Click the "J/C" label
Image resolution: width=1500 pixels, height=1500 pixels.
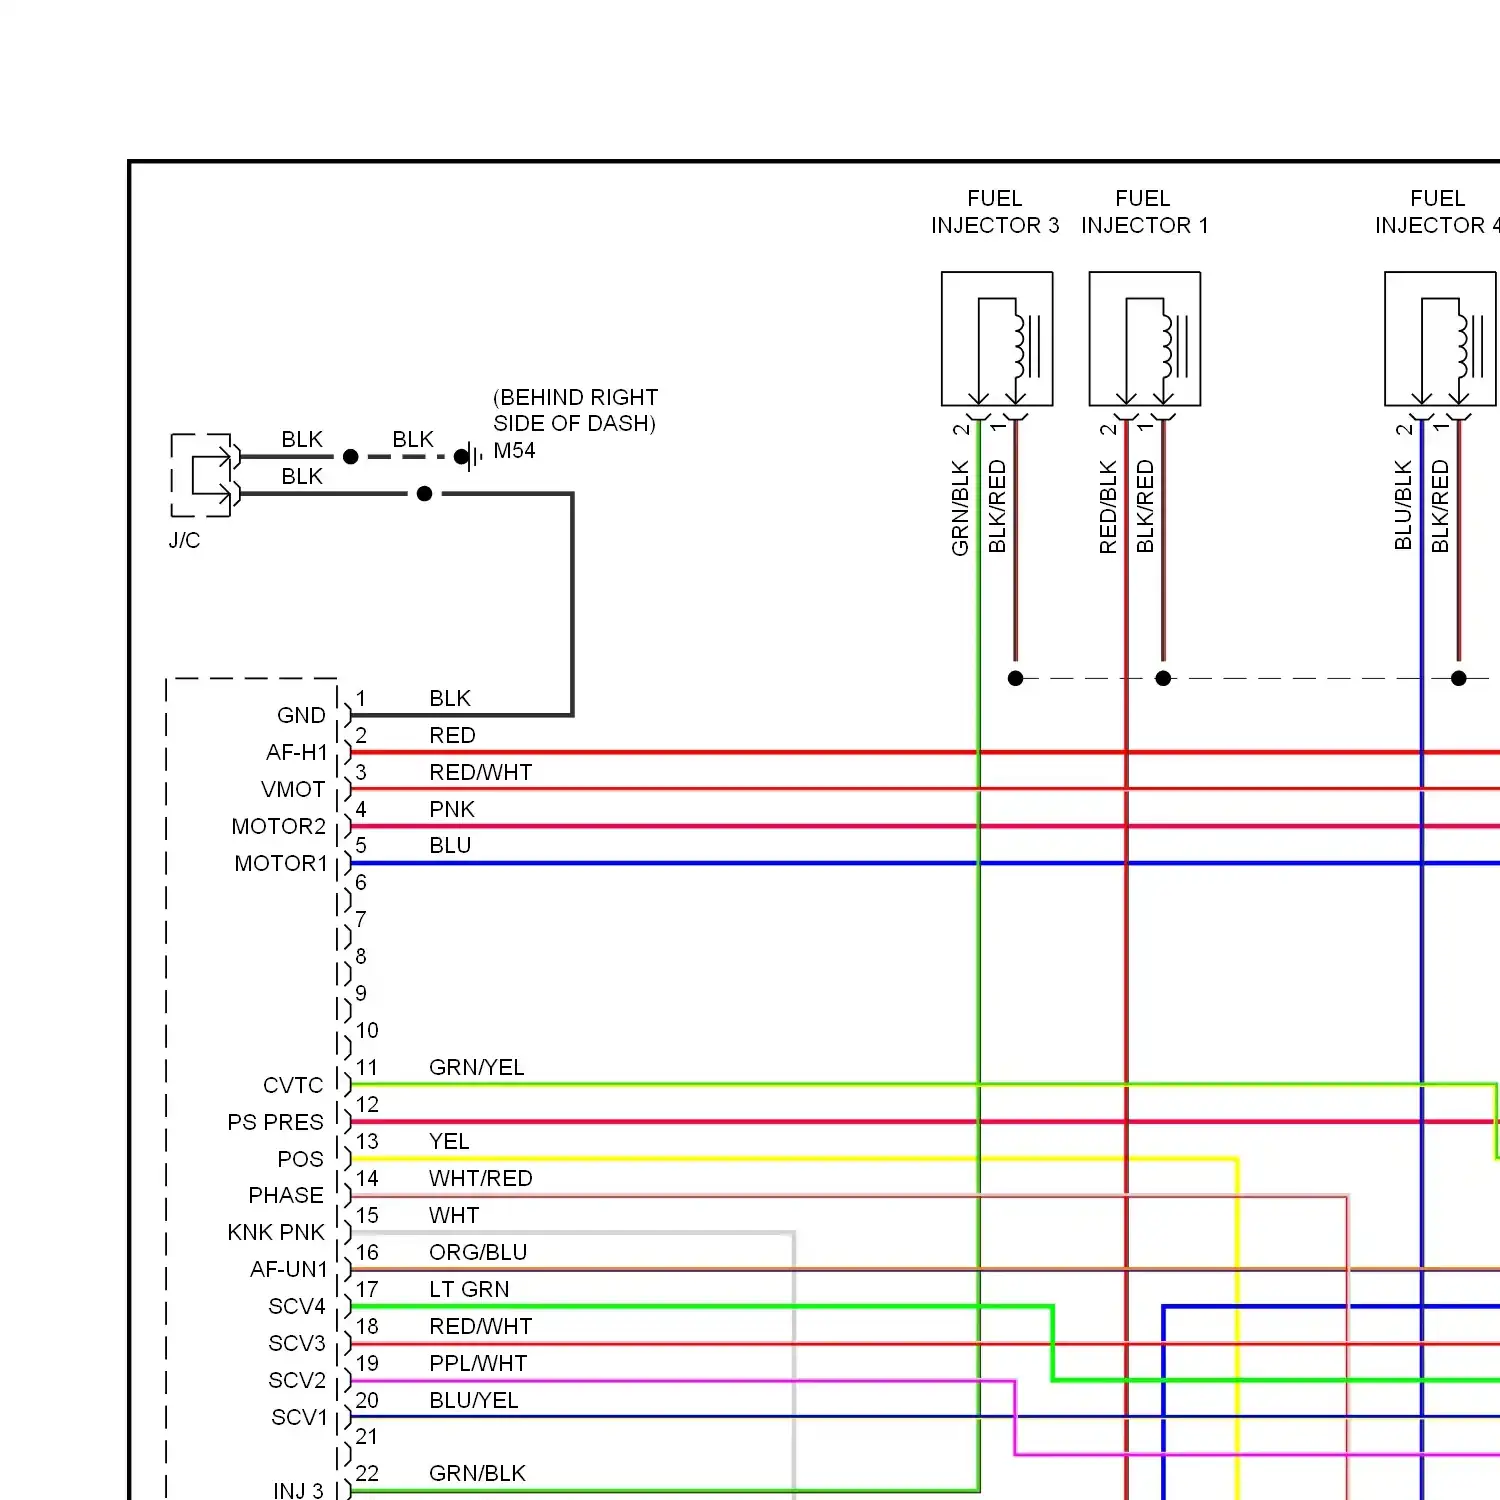click(x=184, y=541)
